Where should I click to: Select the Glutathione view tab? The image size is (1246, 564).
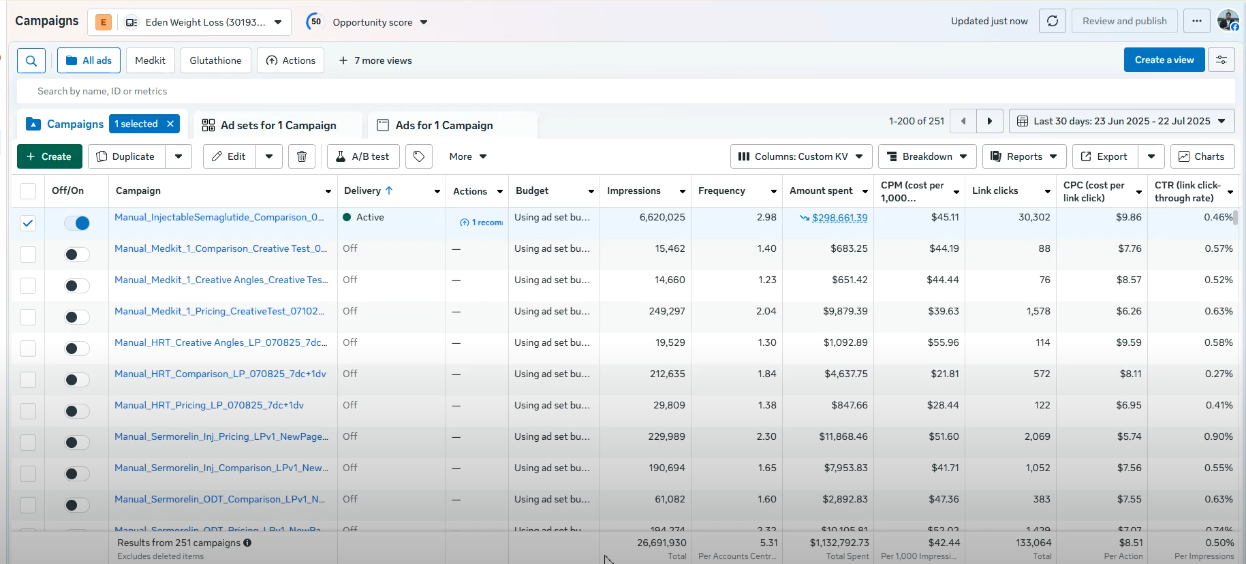point(215,60)
